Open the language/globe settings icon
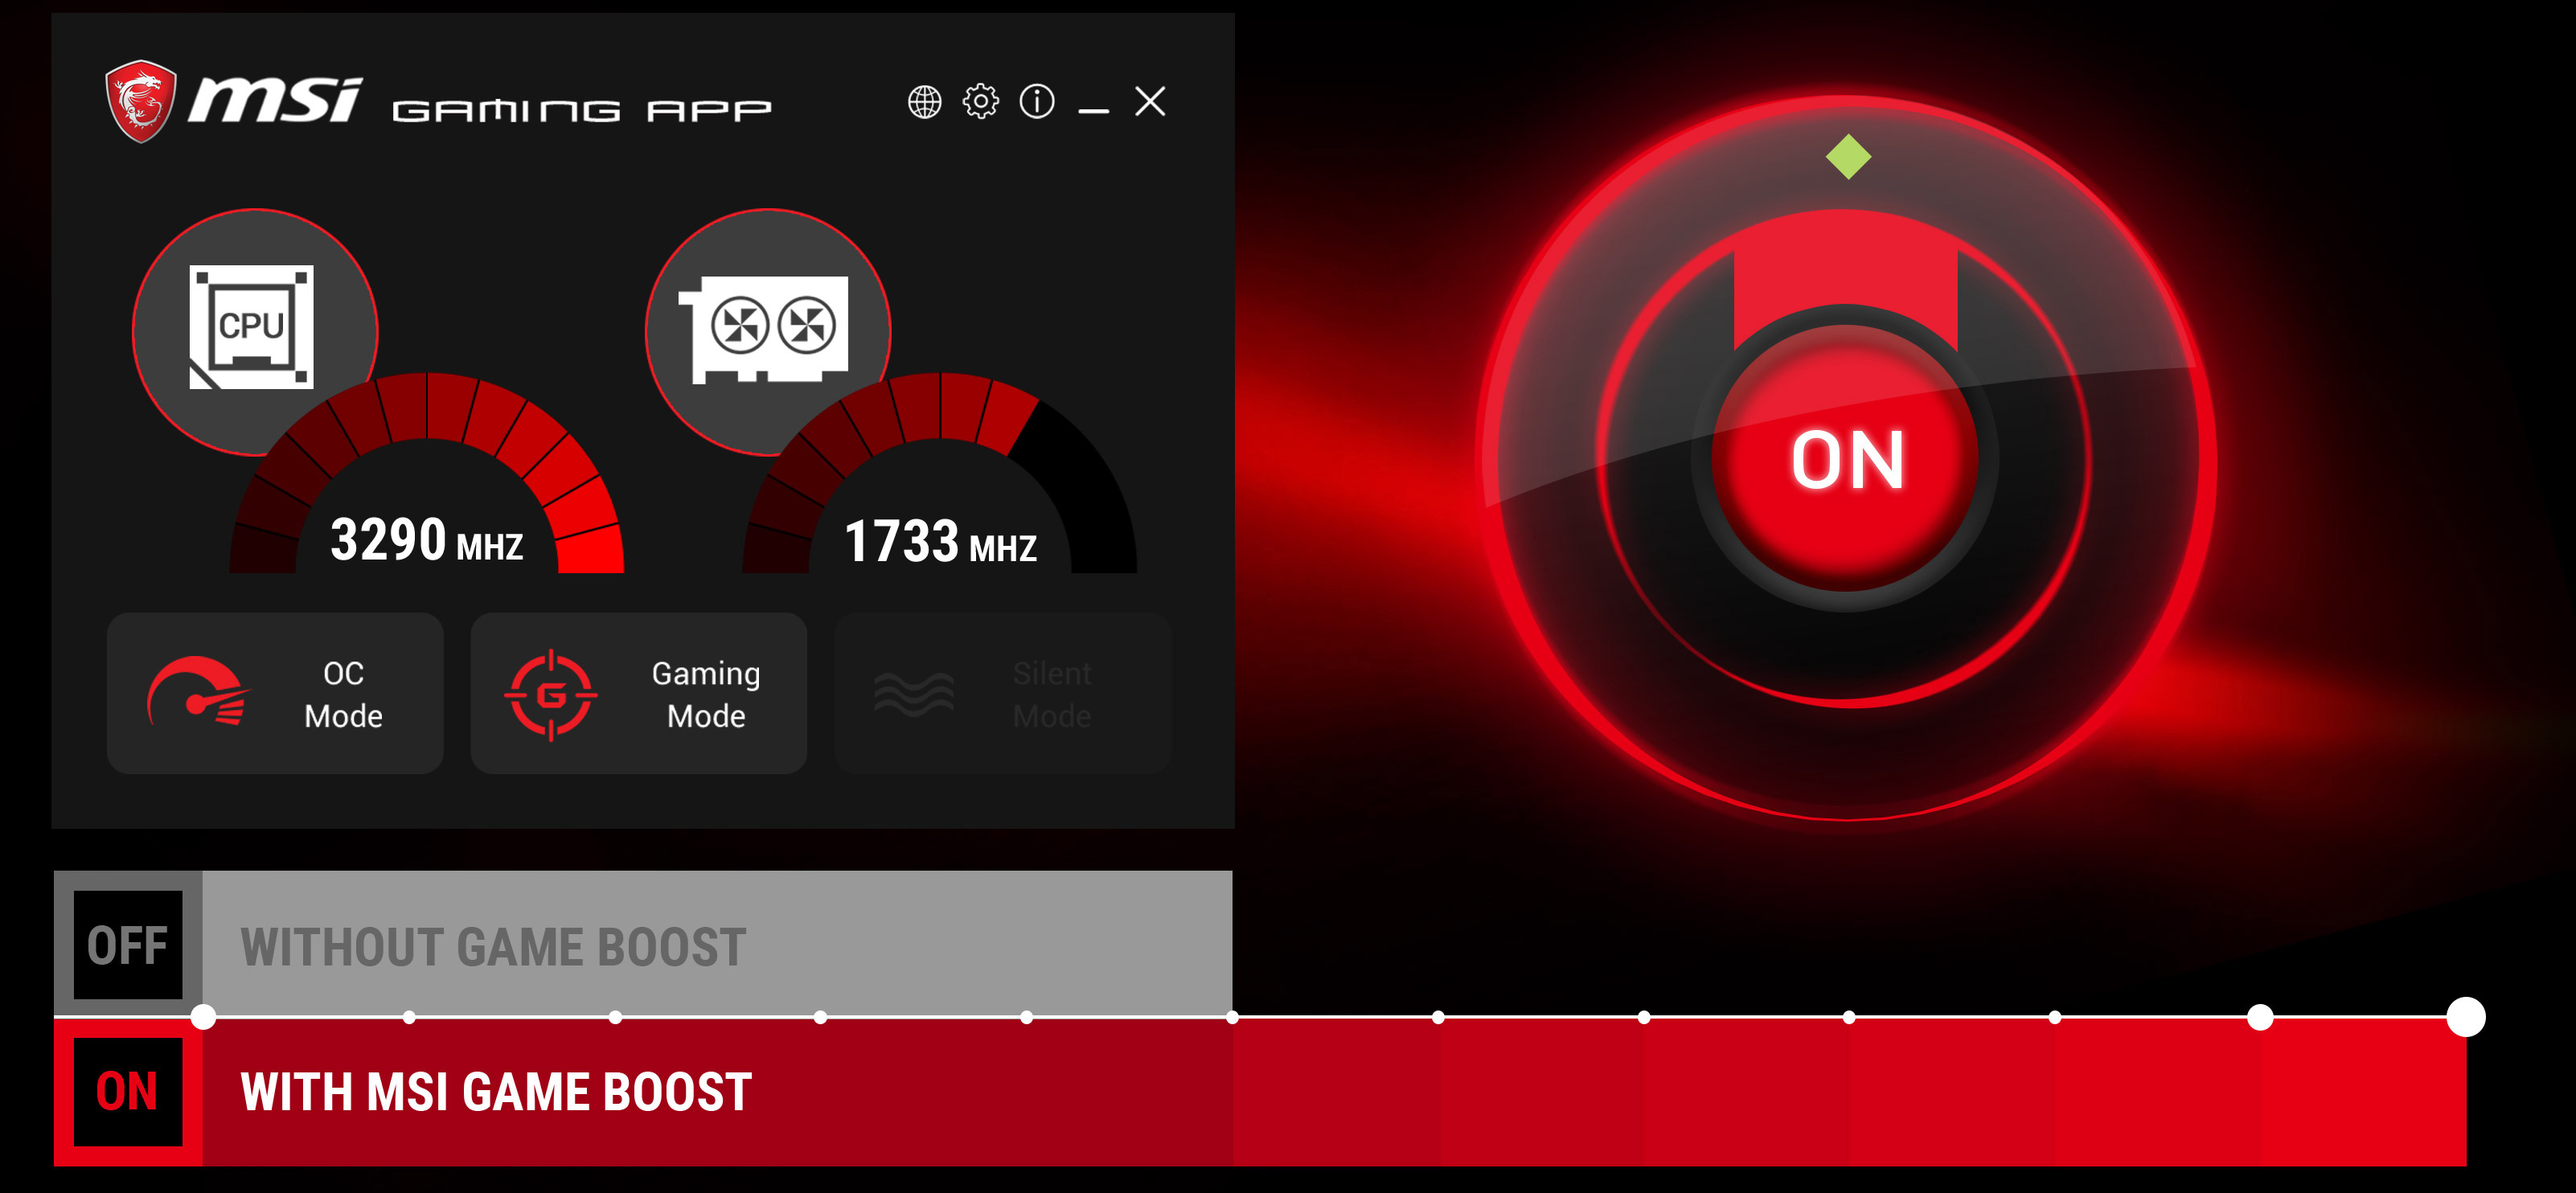The image size is (2576, 1193). (x=923, y=104)
